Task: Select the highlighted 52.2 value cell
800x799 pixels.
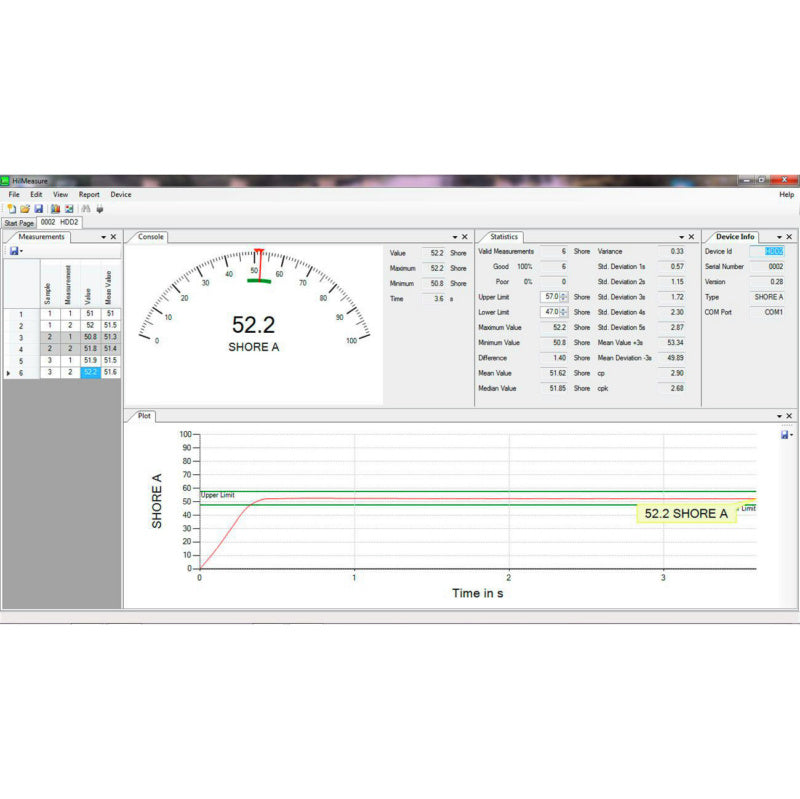Action: (90, 372)
